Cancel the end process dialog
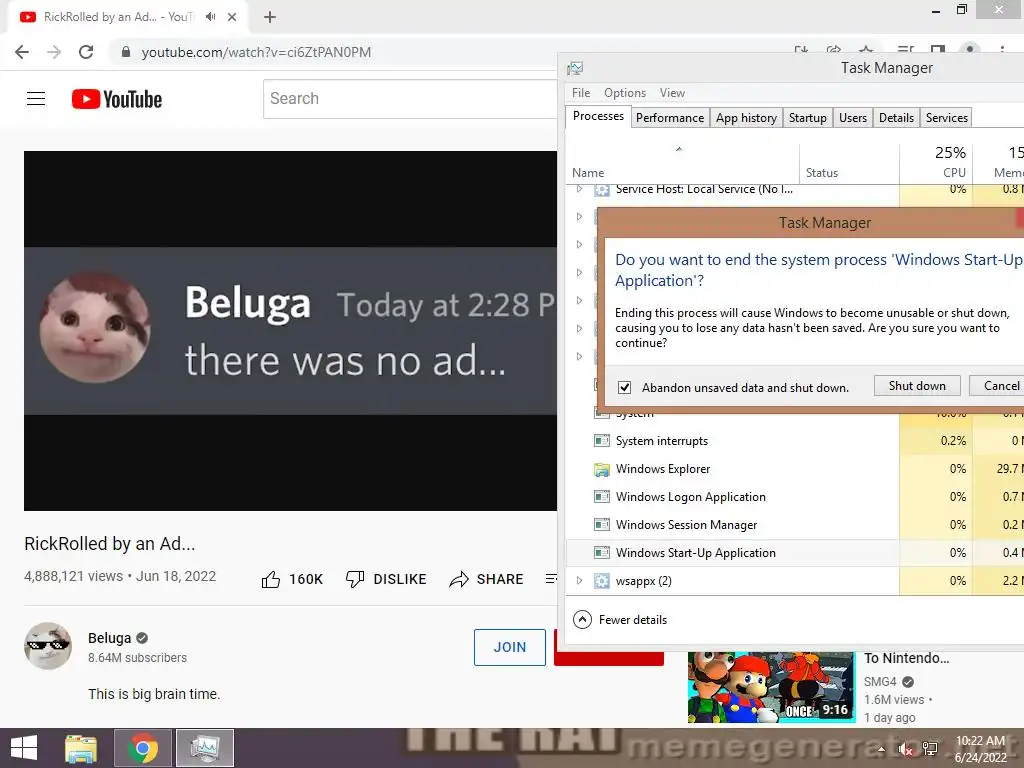The height and width of the screenshot is (768, 1024). pos(997,386)
